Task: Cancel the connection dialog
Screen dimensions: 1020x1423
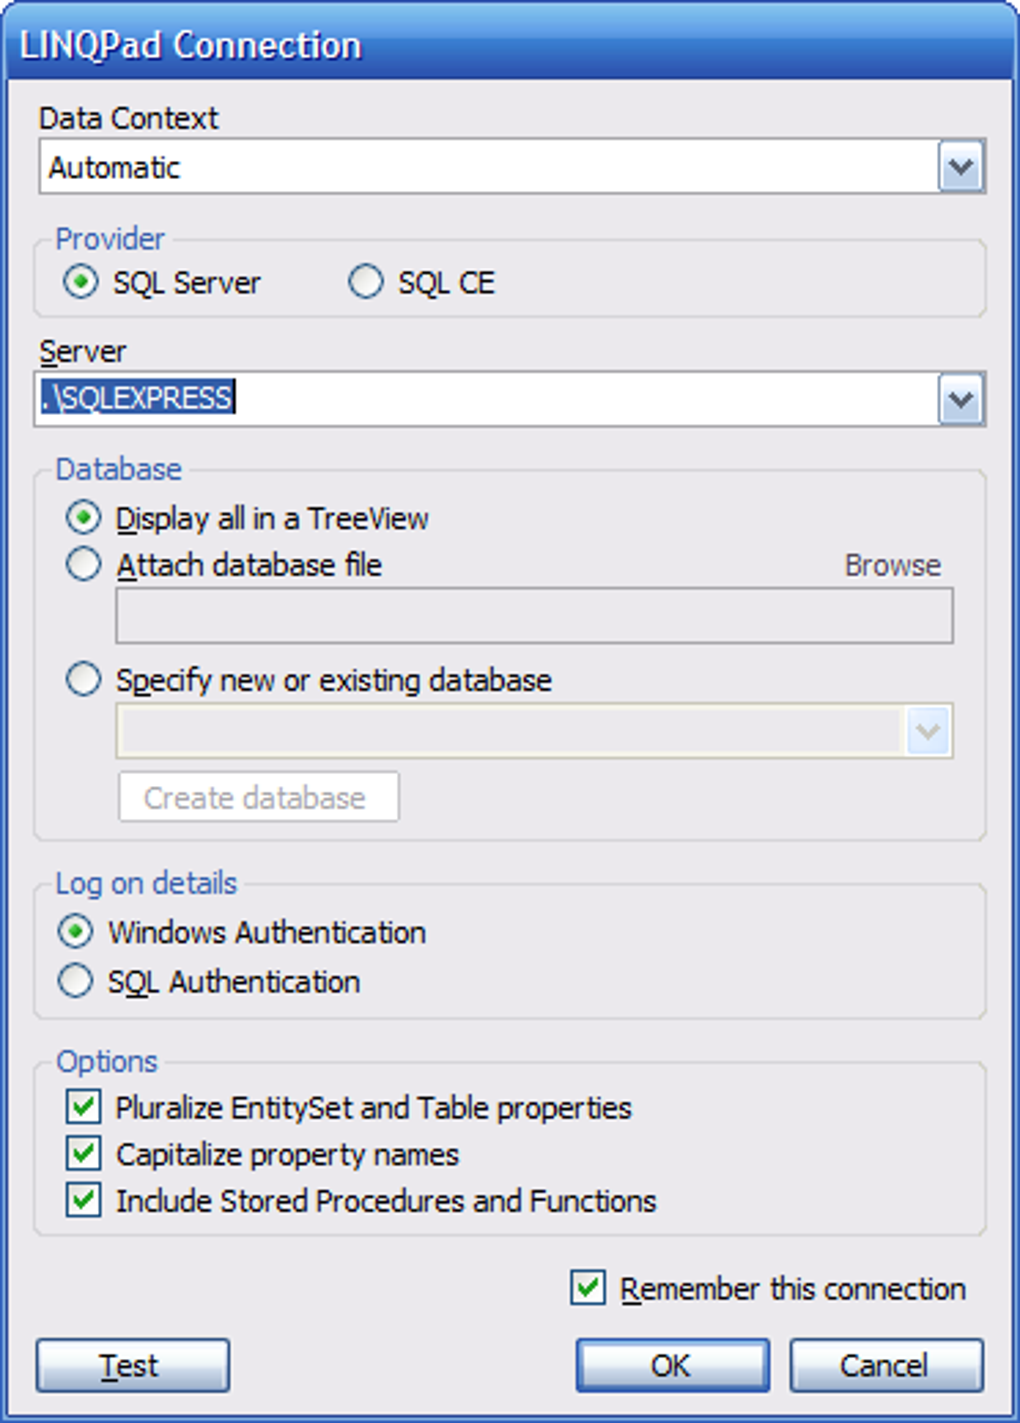Action: 885,1365
